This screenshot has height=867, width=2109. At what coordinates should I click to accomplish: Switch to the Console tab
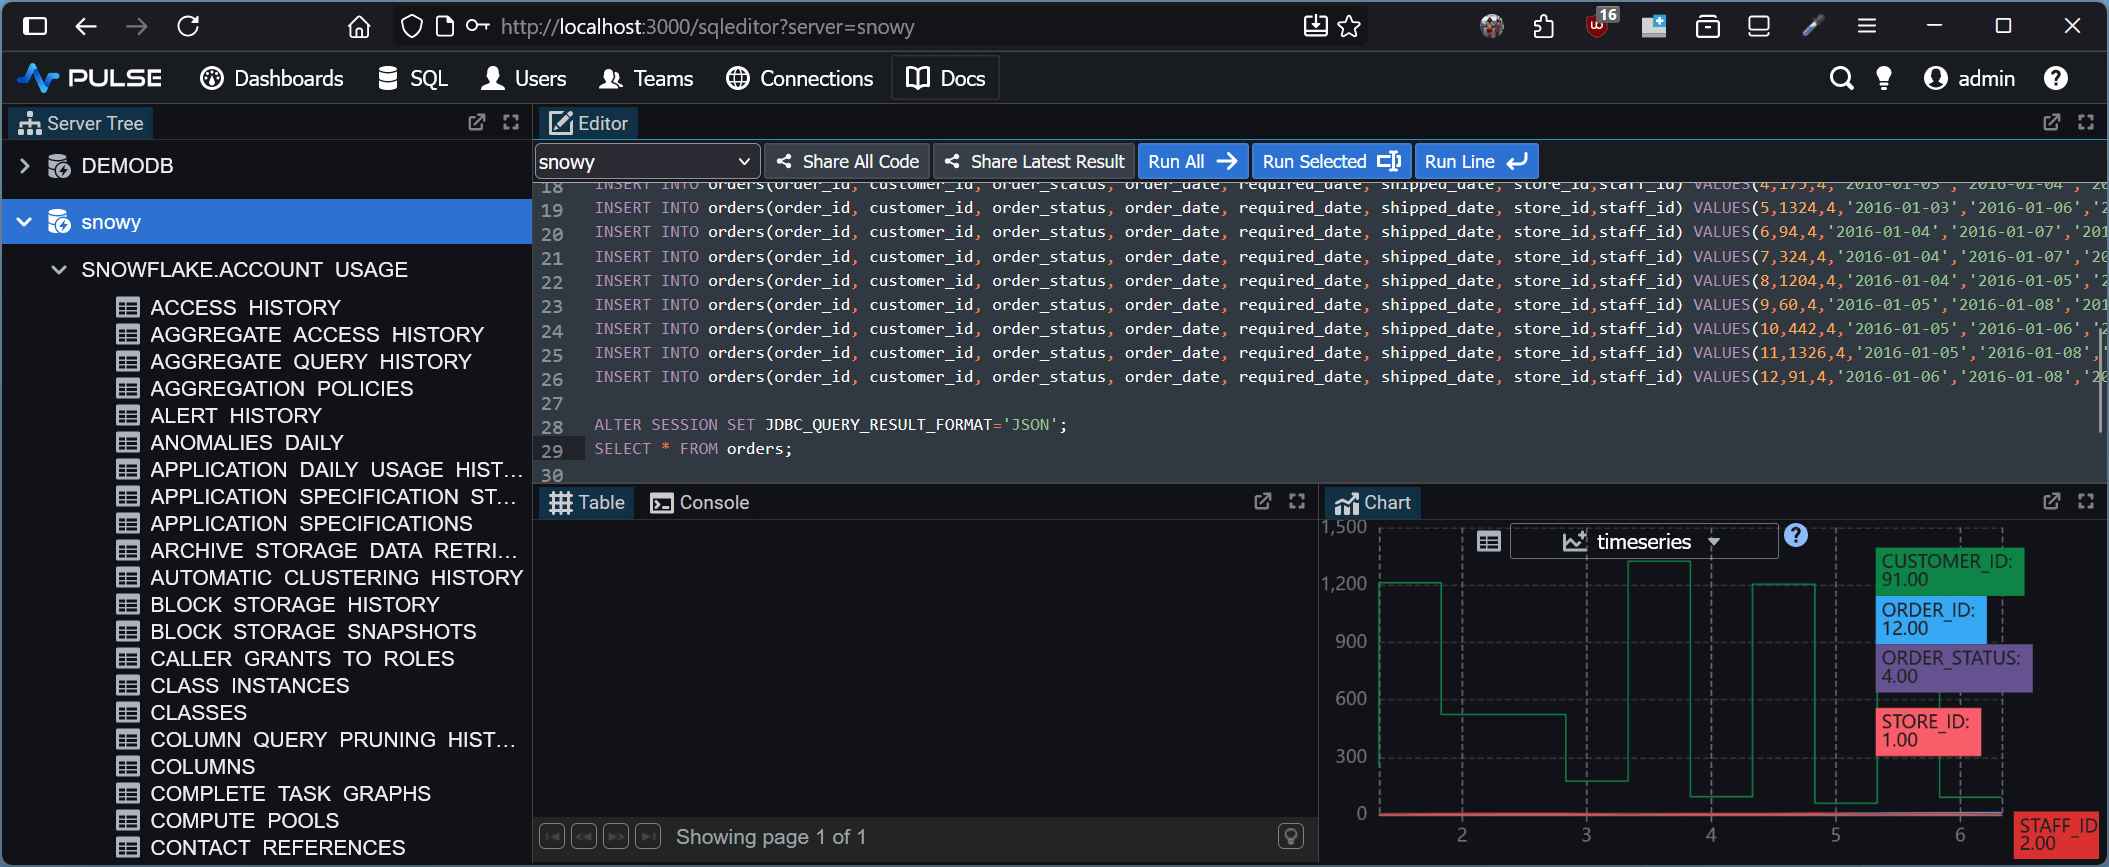click(700, 503)
